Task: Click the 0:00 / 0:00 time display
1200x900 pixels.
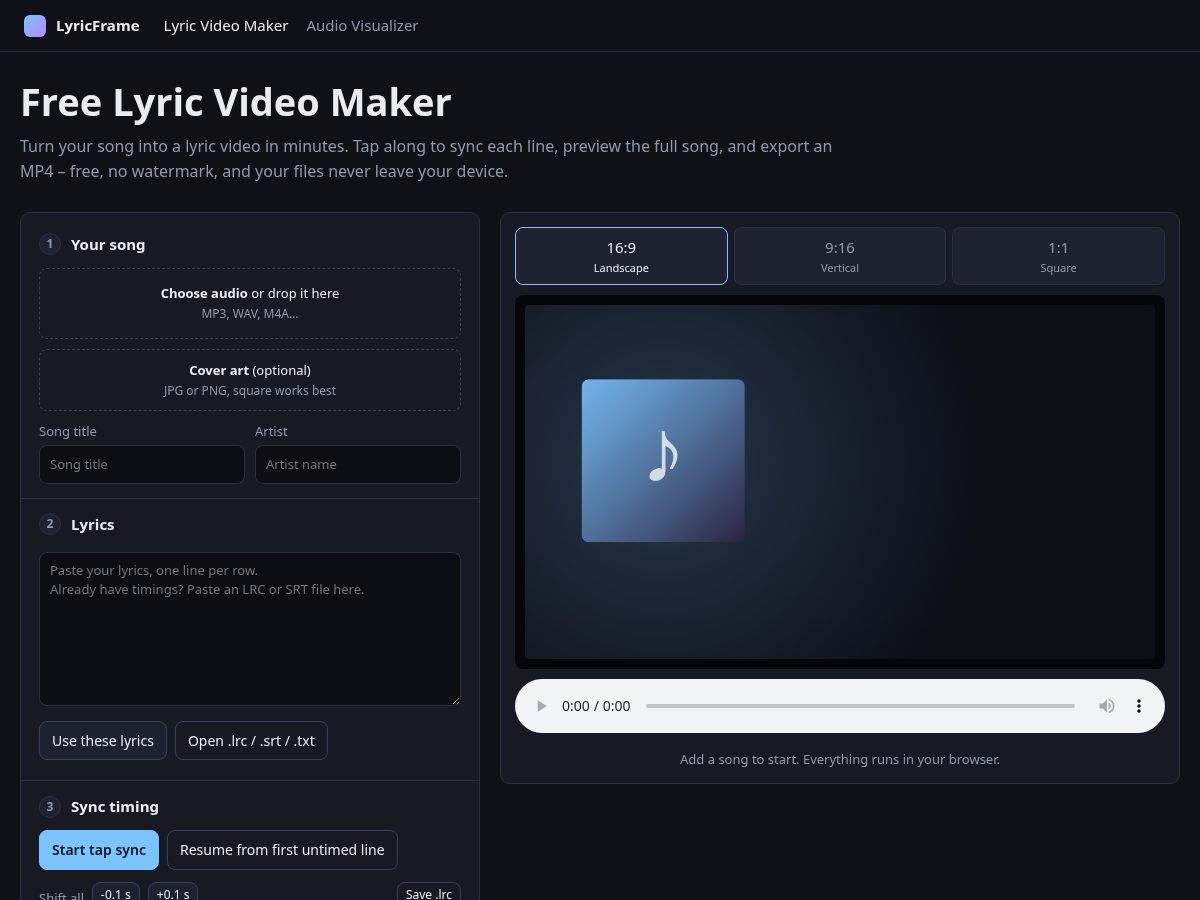Action: tap(596, 706)
